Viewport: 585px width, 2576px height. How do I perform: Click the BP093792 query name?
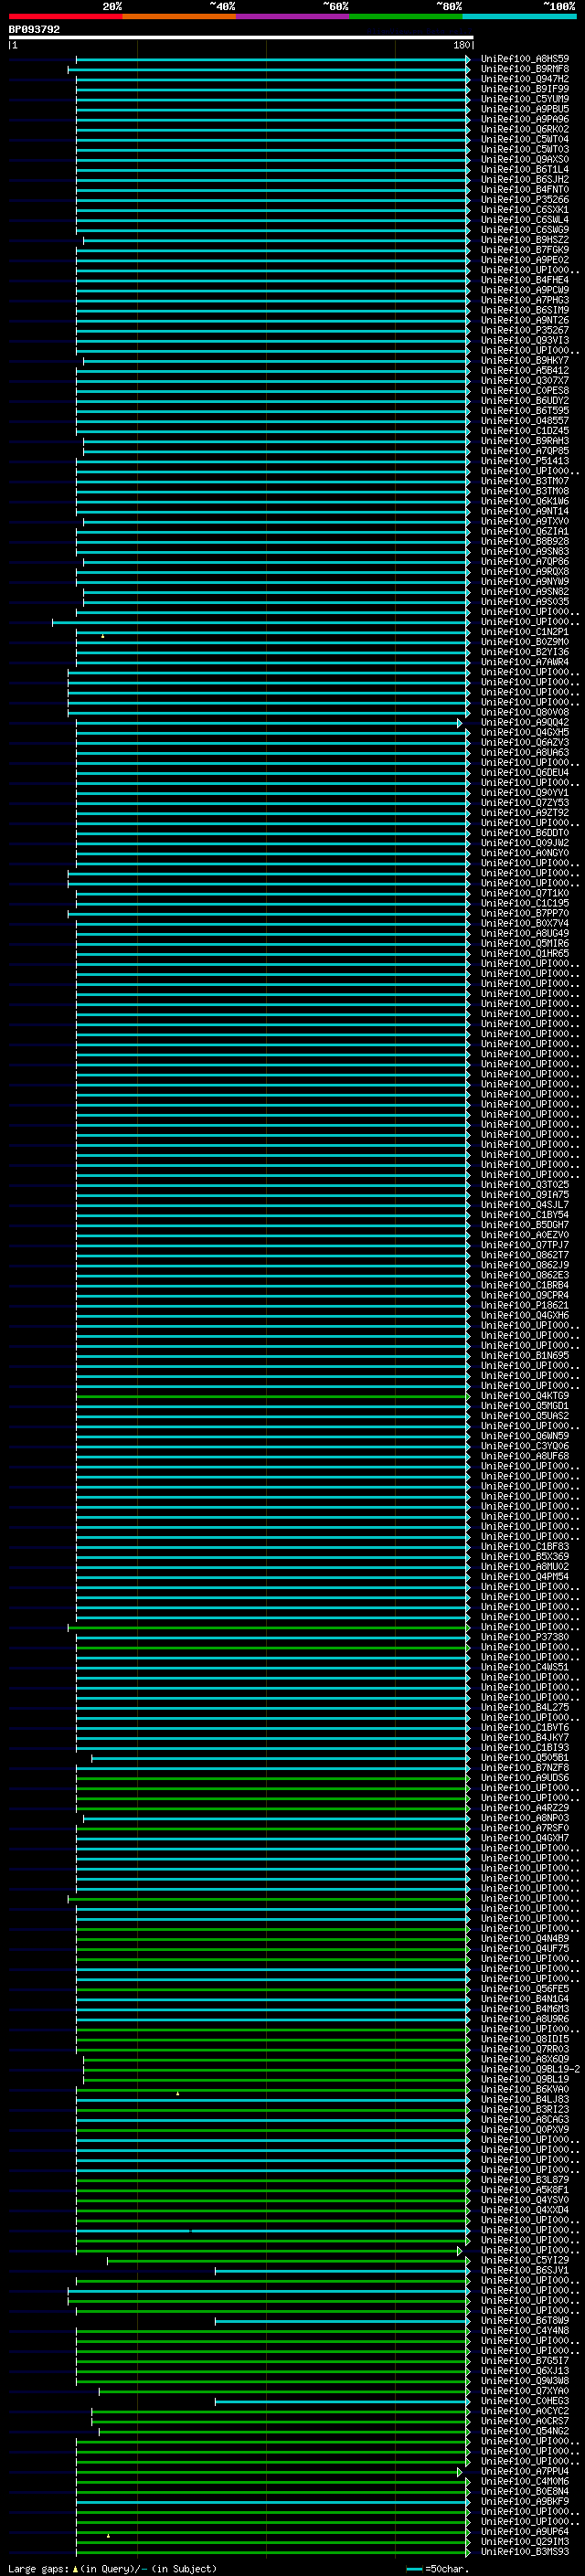pos(34,30)
